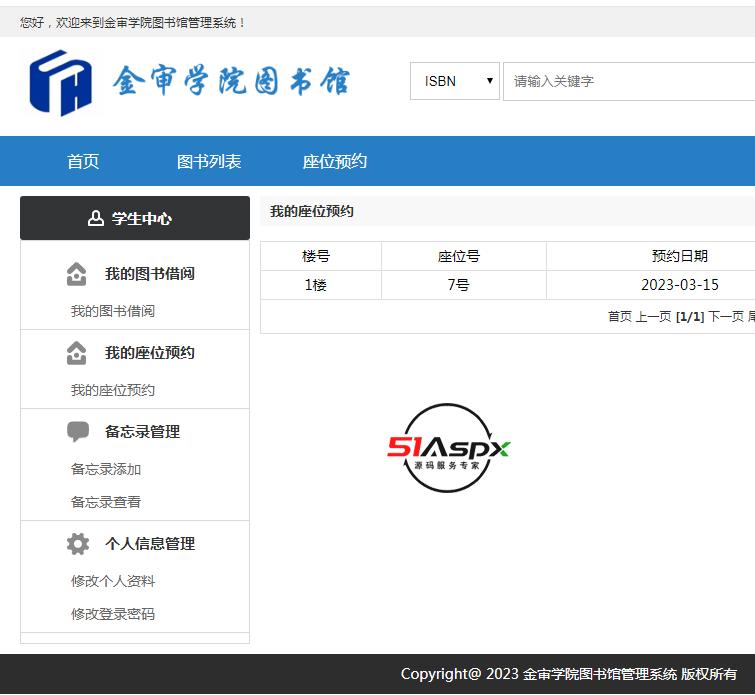The width and height of the screenshot is (755, 695).
Task: Click the 预约日期 column header
Action: 679,256
